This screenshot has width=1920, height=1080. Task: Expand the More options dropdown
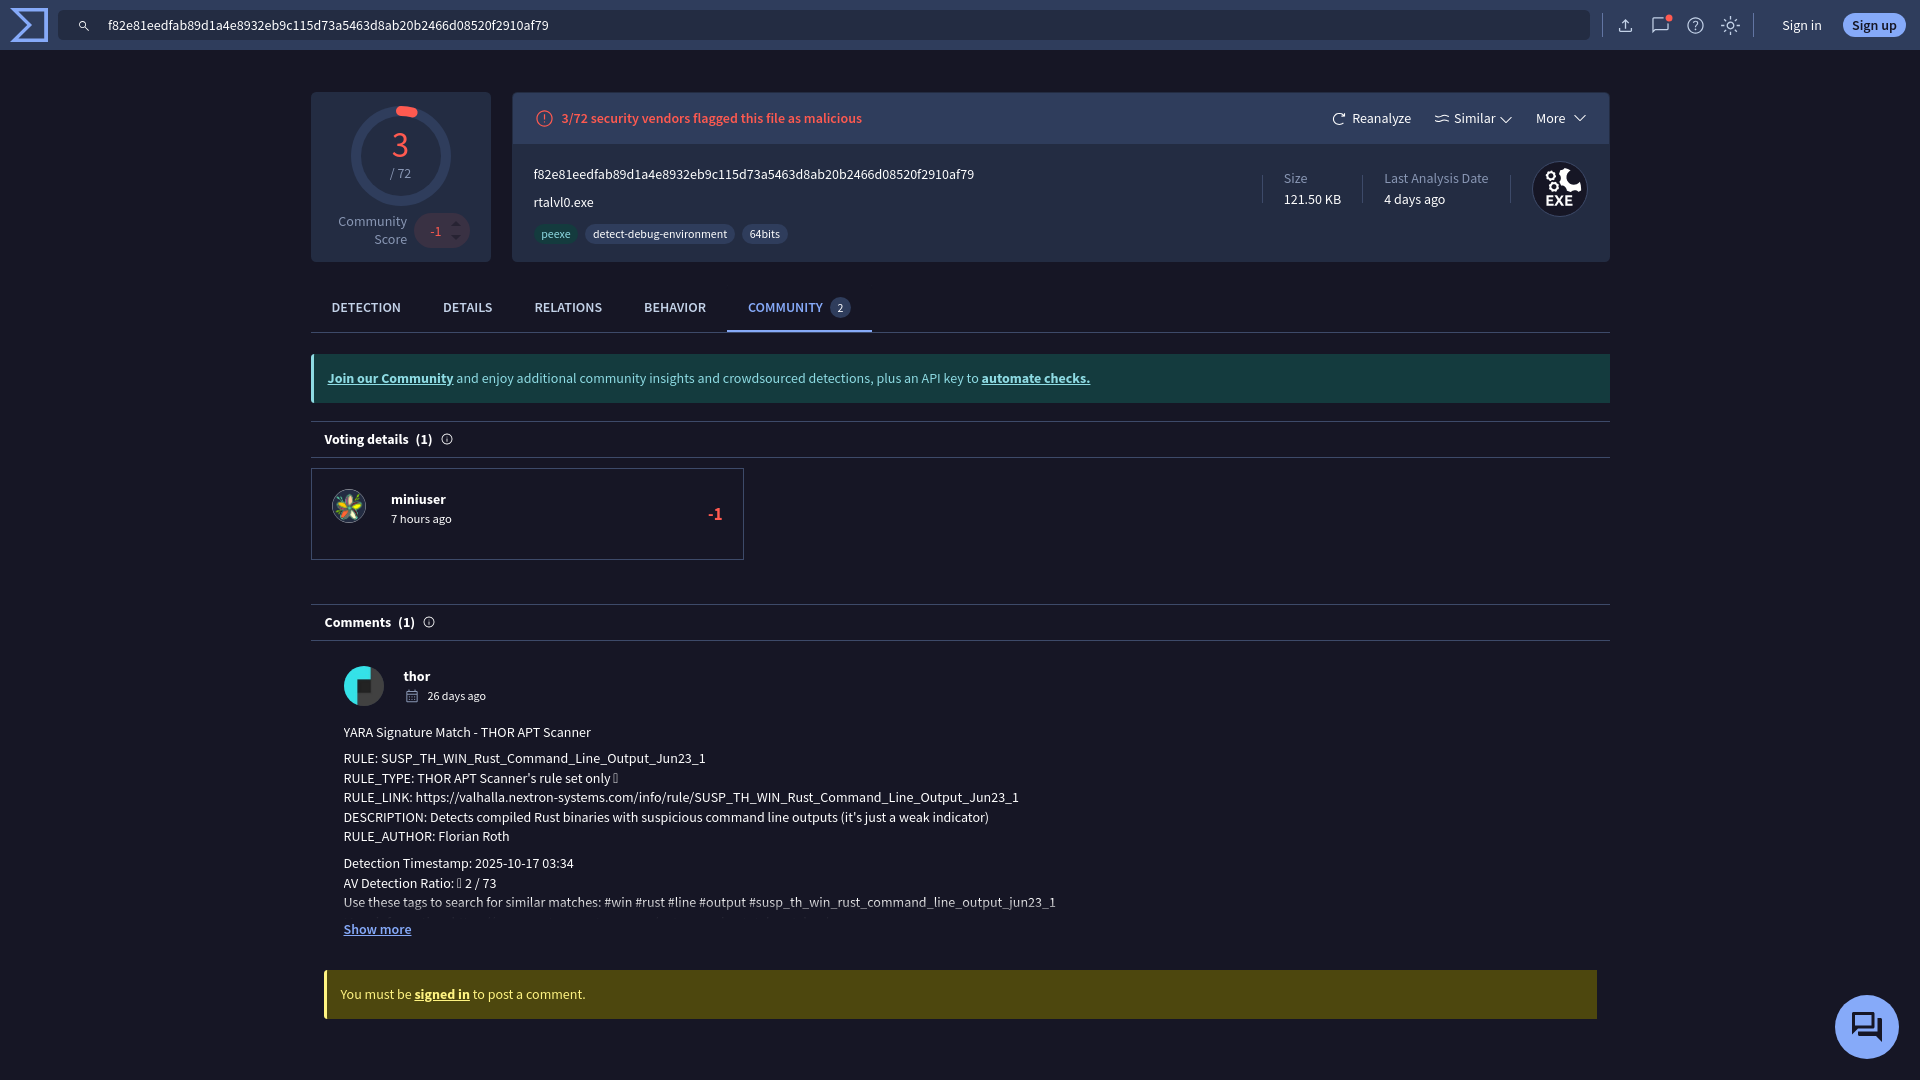[1558, 118]
